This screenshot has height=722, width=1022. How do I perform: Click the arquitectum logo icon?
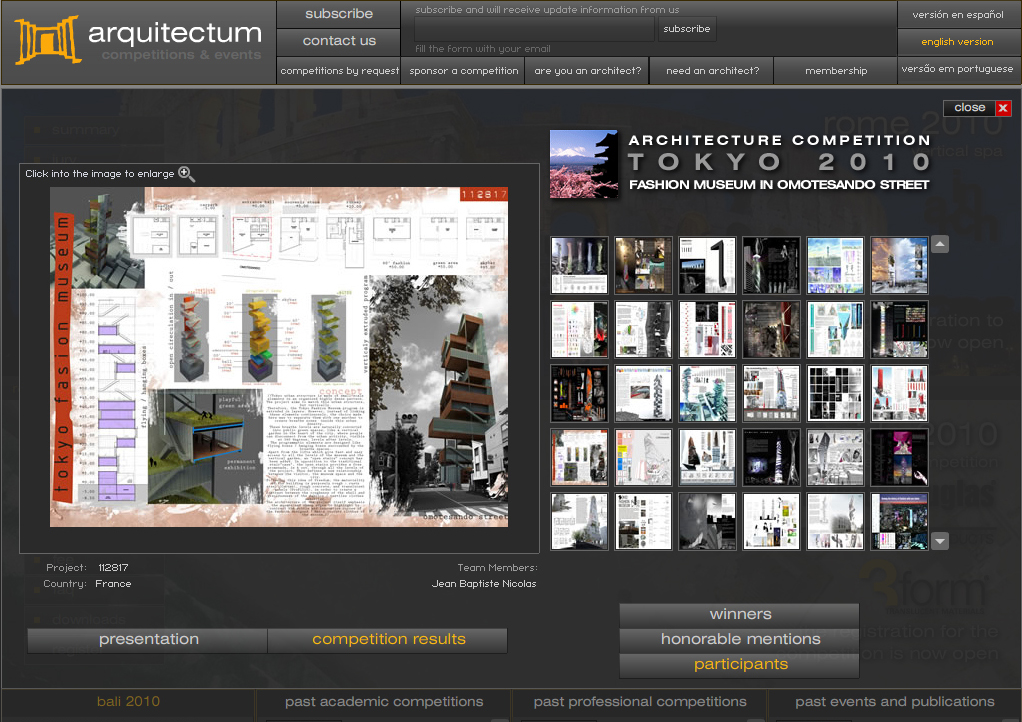click(48, 39)
